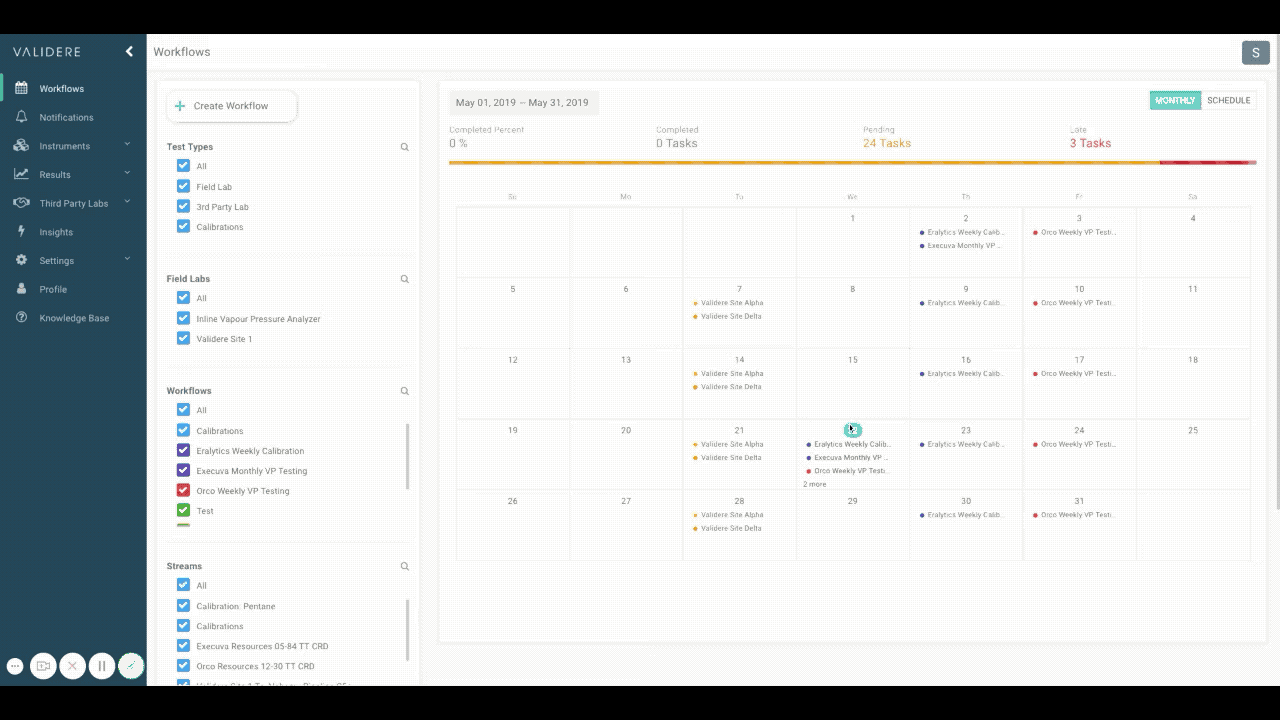Image resolution: width=1280 pixels, height=720 pixels.
Task: Search within Streams filter
Action: tap(405, 566)
